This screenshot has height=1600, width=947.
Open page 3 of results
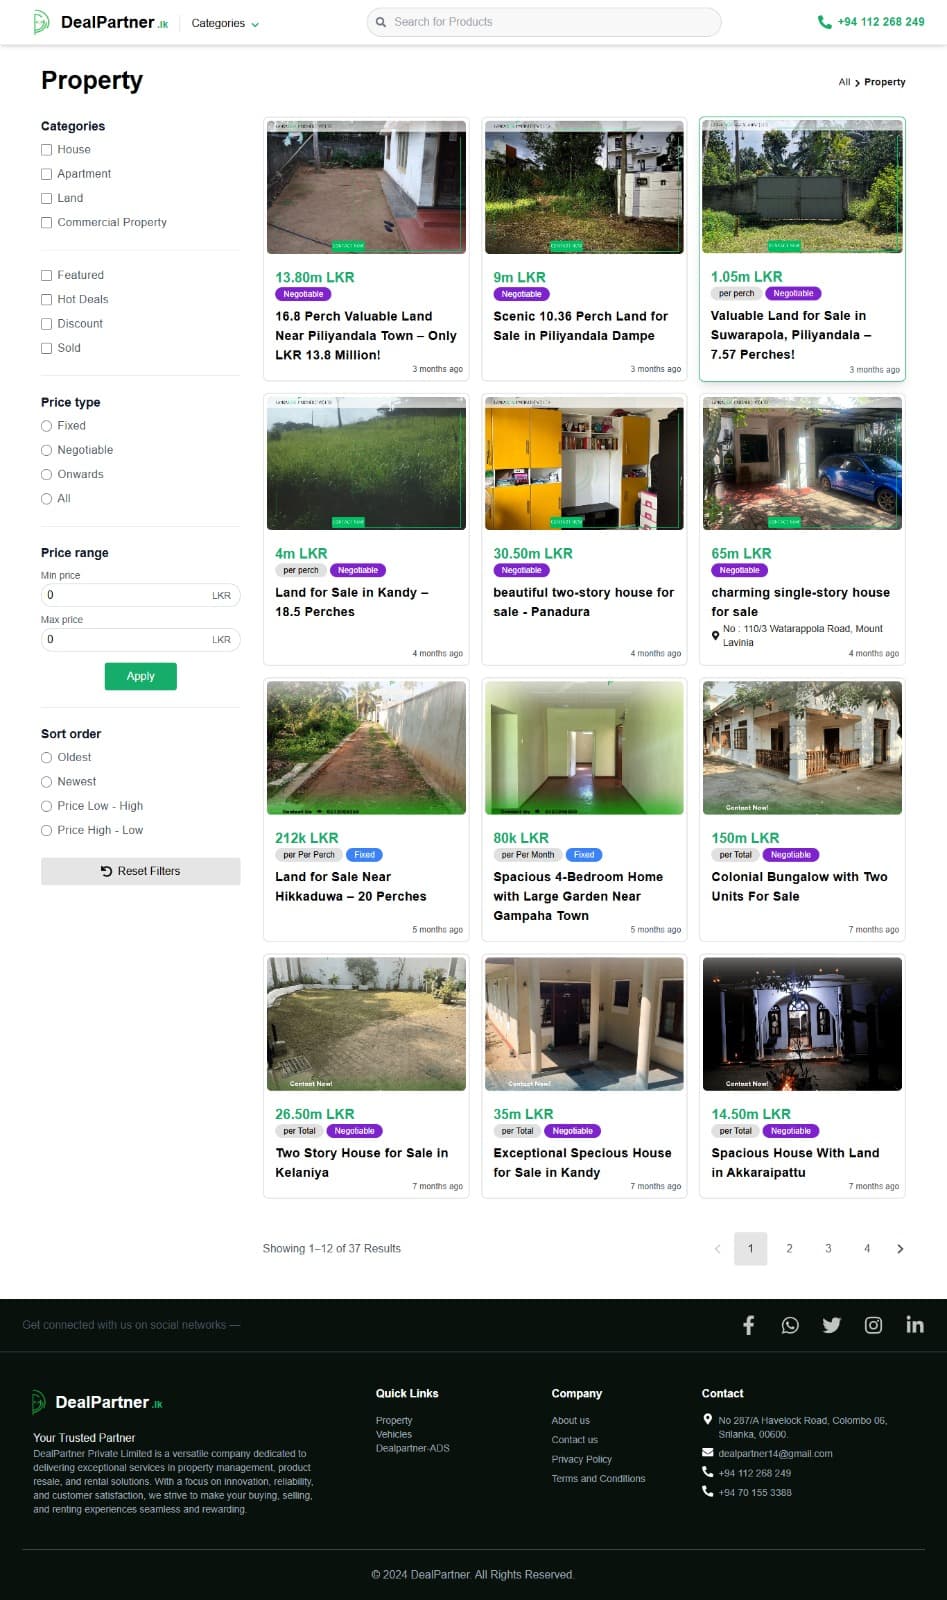(x=828, y=1249)
